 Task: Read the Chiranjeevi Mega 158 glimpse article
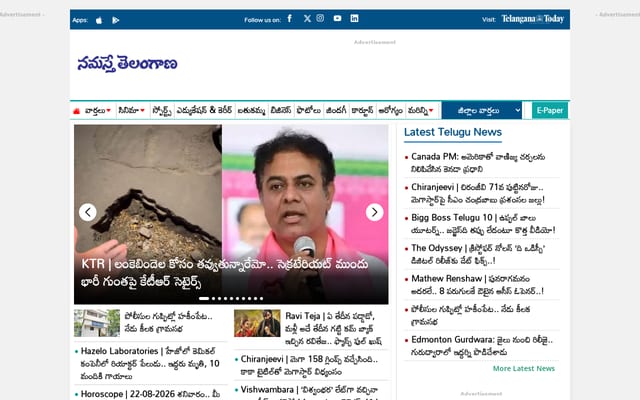coord(309,365)
